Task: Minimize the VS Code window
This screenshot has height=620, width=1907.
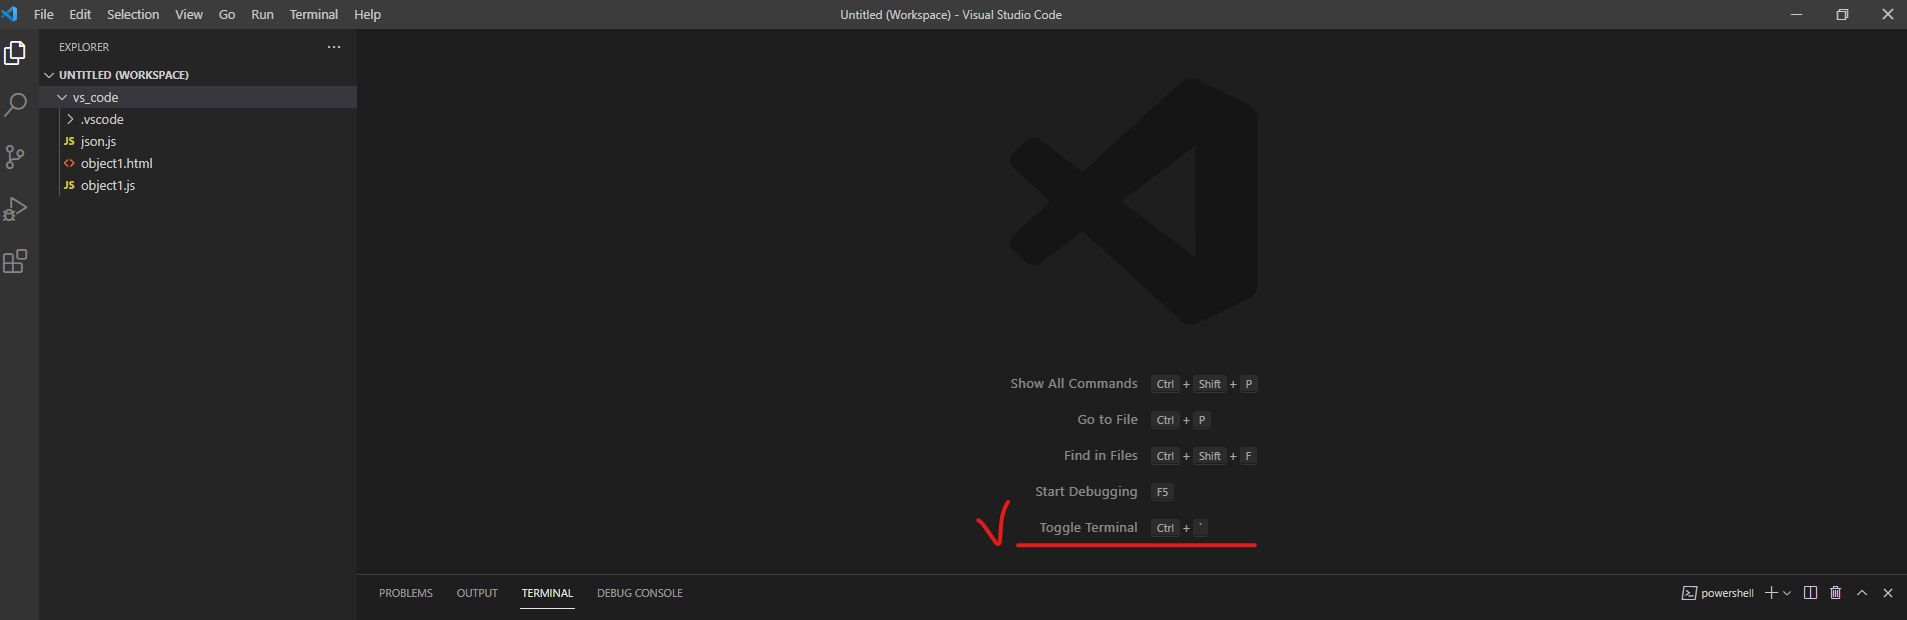Action: coord(1796,14)
